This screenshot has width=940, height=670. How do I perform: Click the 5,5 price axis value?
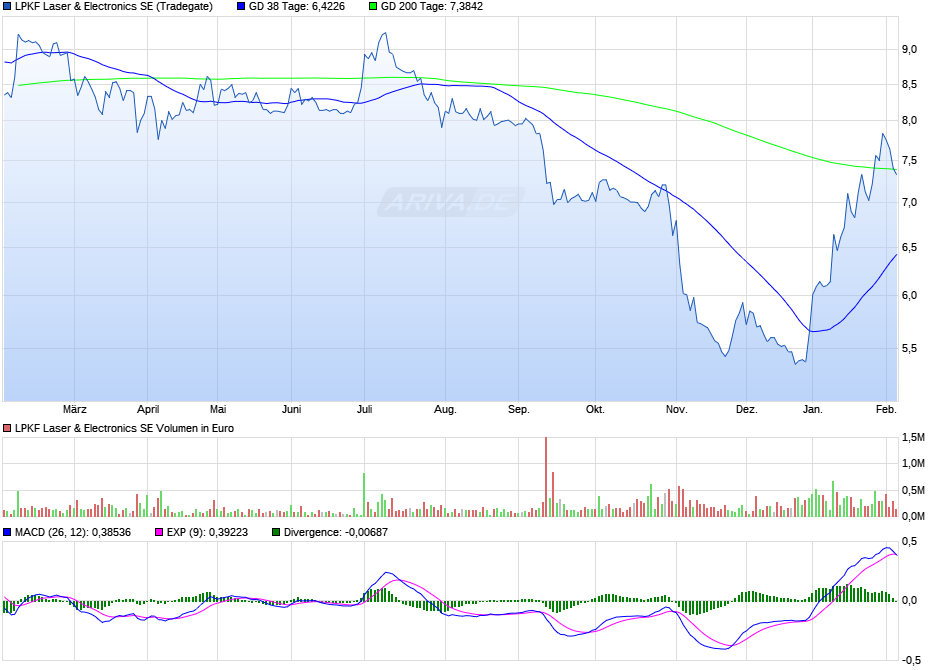click(909, 348)
